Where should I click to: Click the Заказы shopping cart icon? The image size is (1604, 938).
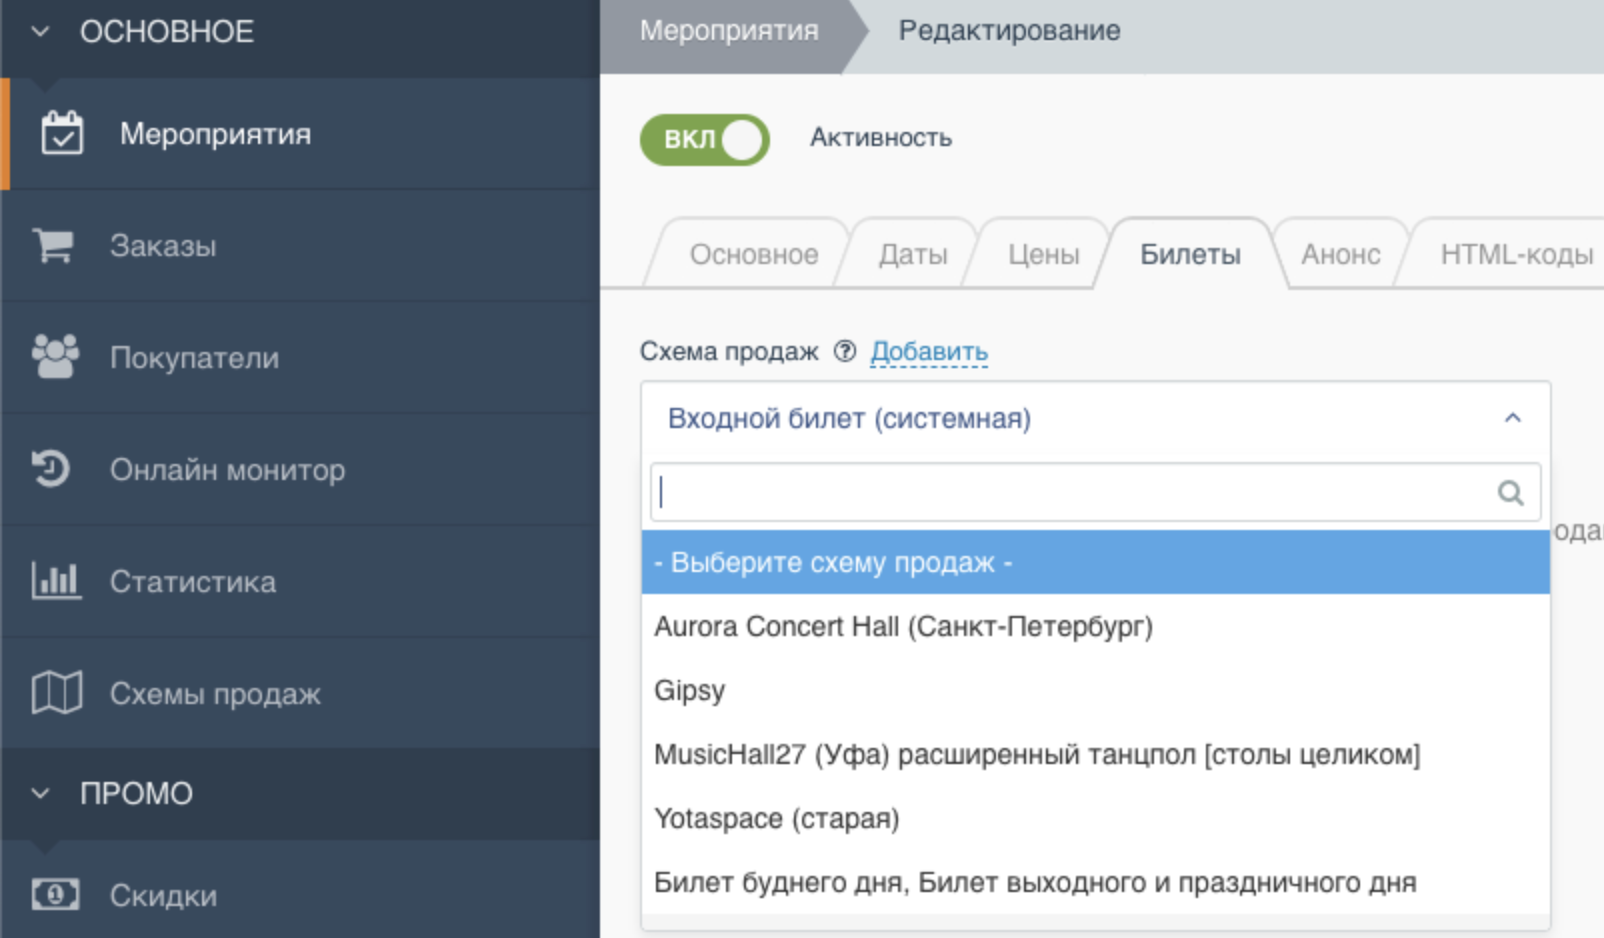tap(53, 245)
